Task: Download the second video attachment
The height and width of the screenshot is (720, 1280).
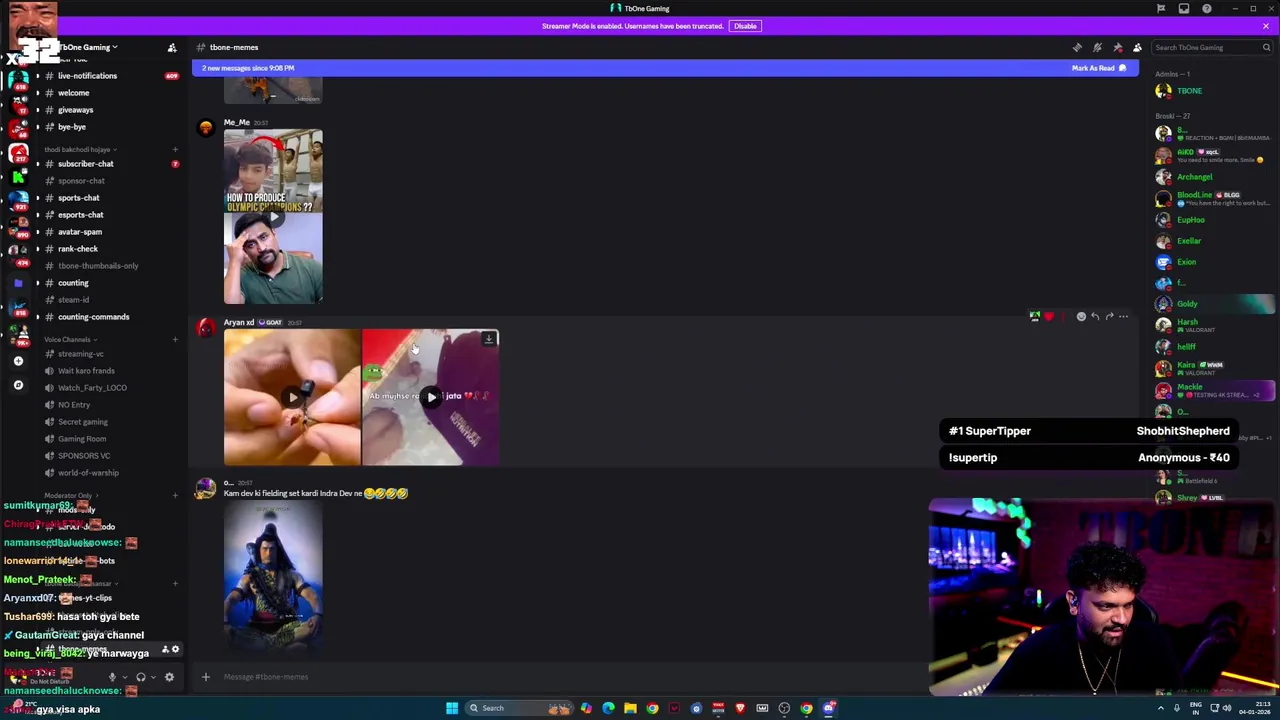Action: (488, 340)
